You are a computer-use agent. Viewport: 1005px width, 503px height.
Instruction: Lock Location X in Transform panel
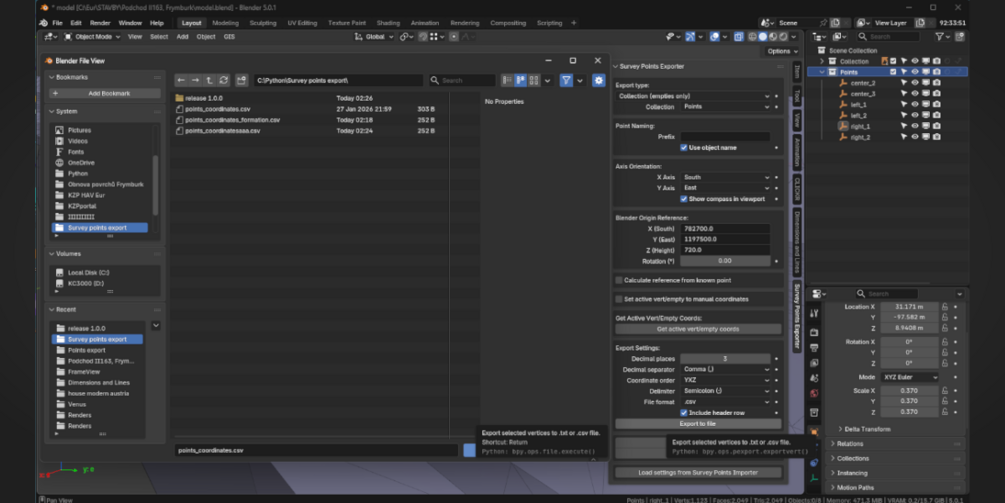945,307
